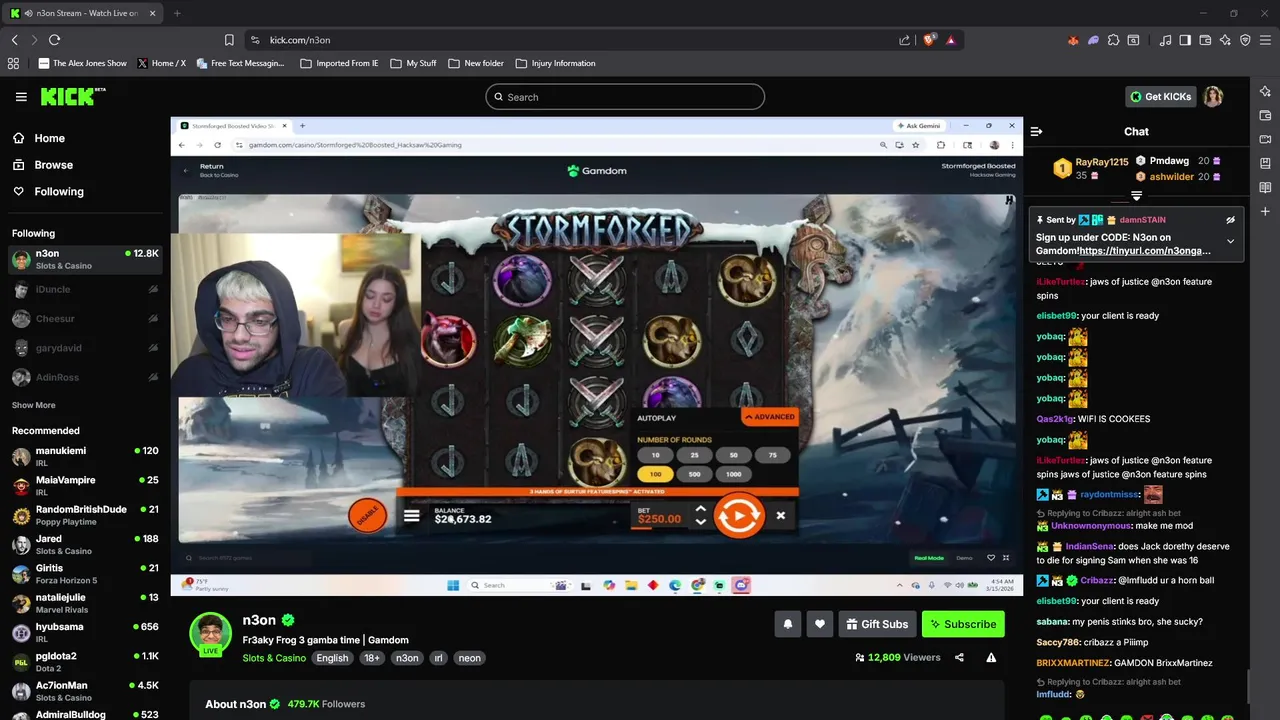
Task: Open the Gamdom tinyurl link in pinned message
Action: click(x=1145, y=251)
